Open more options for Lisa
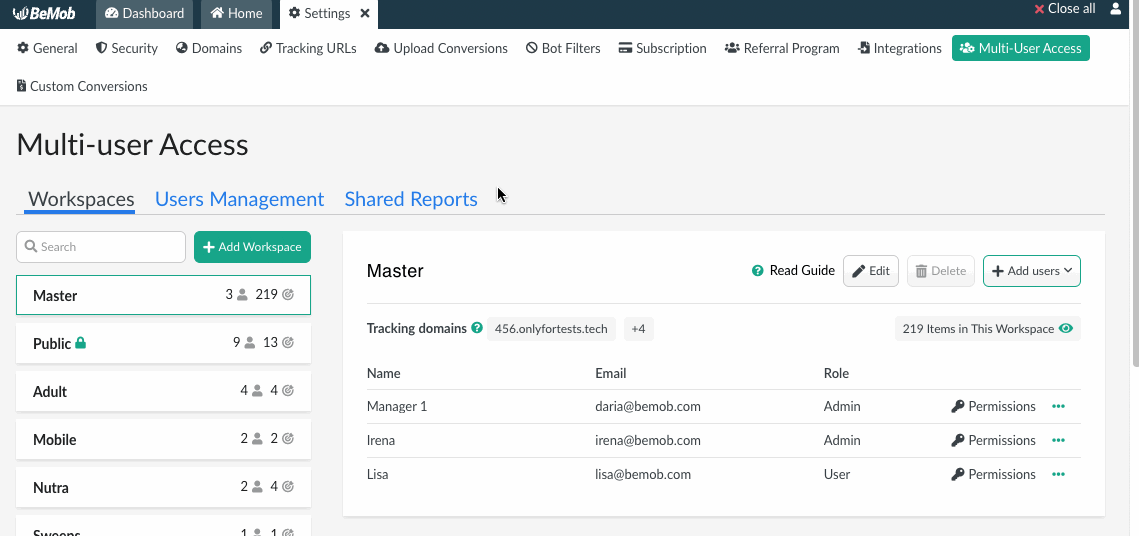 point(1058,474)
